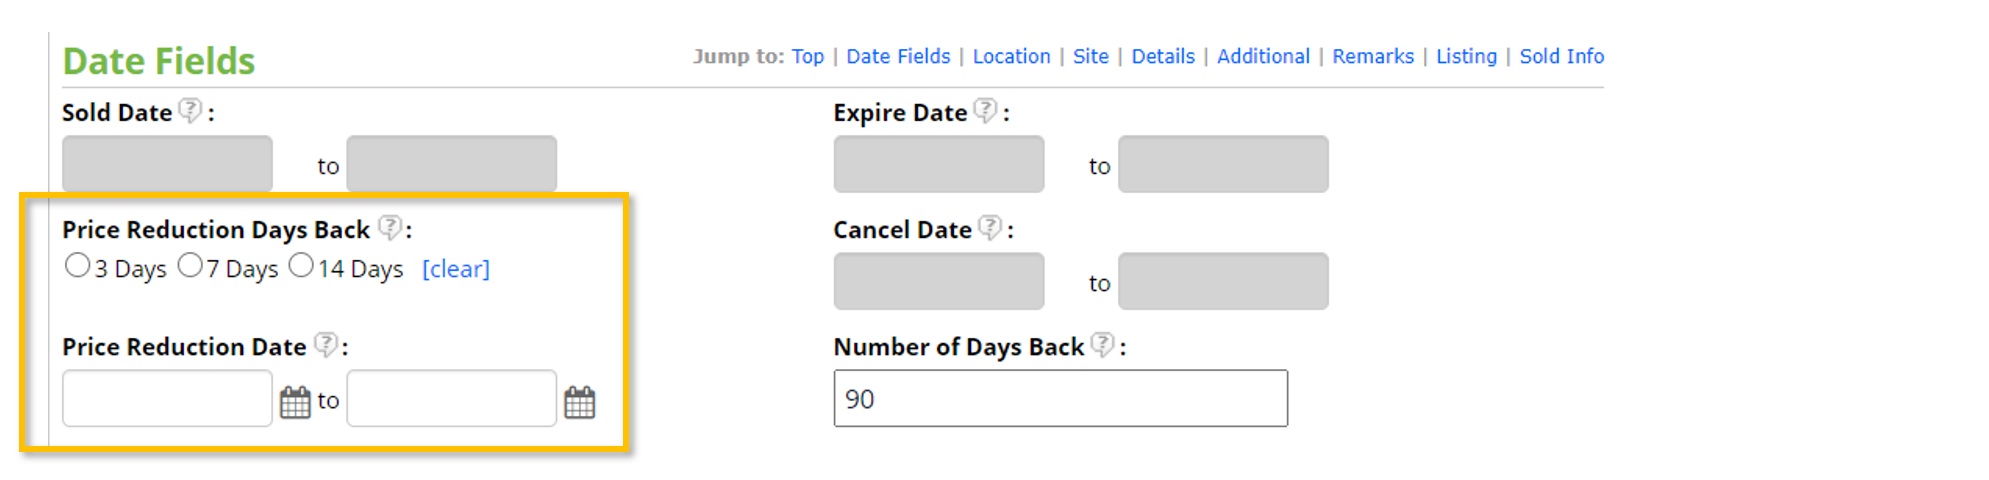Jump to the Additional section
Image resolution: width=1989 pixels, height=480 pixels.
click(1263, 57)
